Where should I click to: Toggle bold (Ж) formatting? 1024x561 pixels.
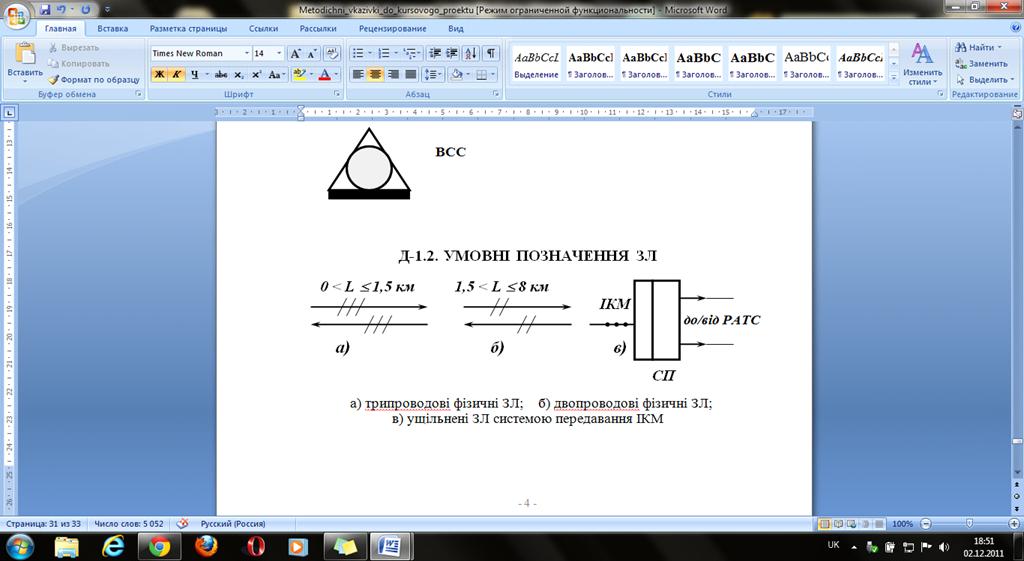pos(159,74)
